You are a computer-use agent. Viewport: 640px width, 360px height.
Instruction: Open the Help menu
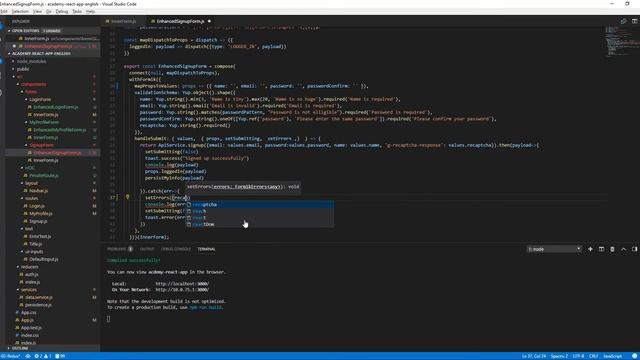90,11
